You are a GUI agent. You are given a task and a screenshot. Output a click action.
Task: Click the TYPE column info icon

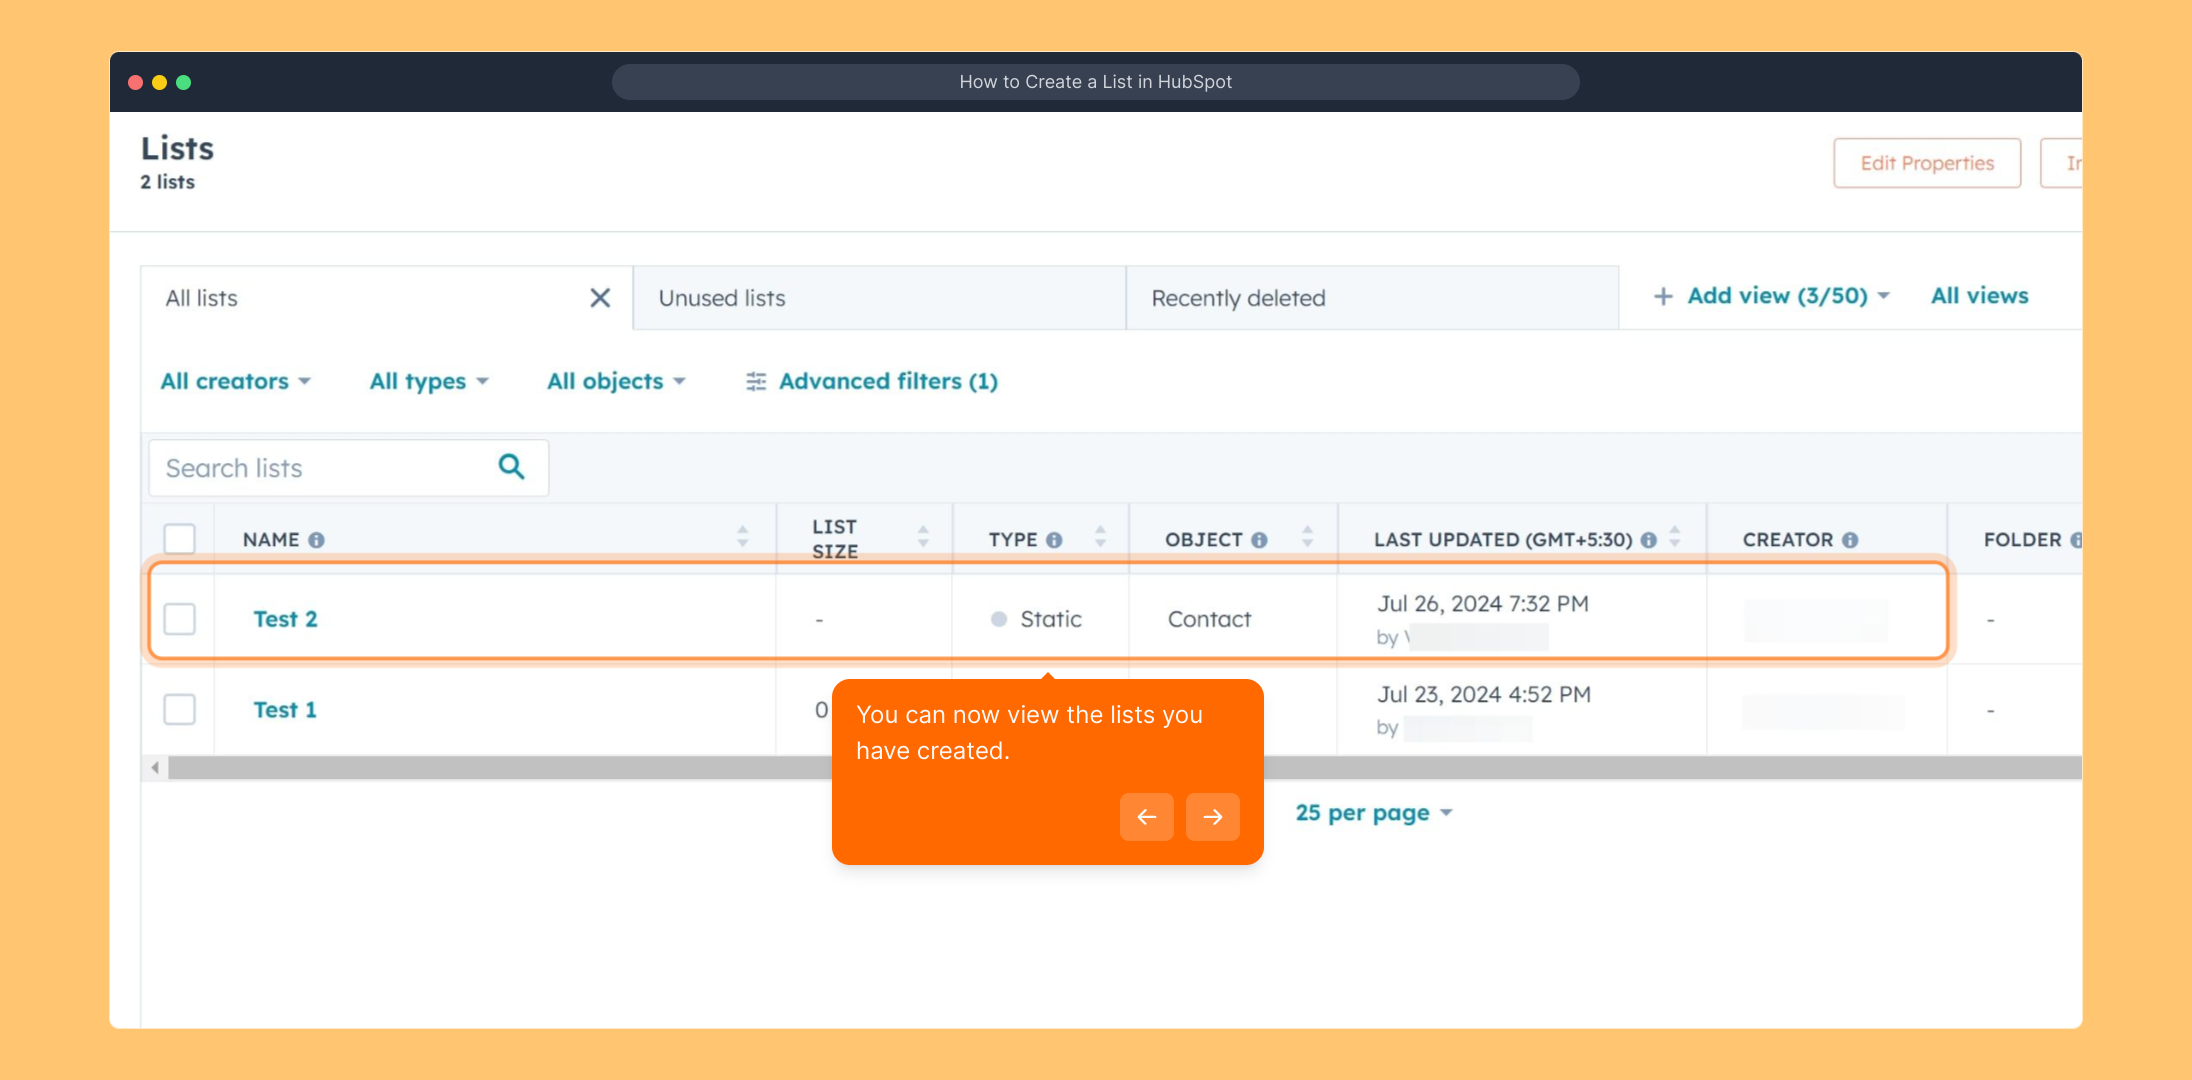1054,540
